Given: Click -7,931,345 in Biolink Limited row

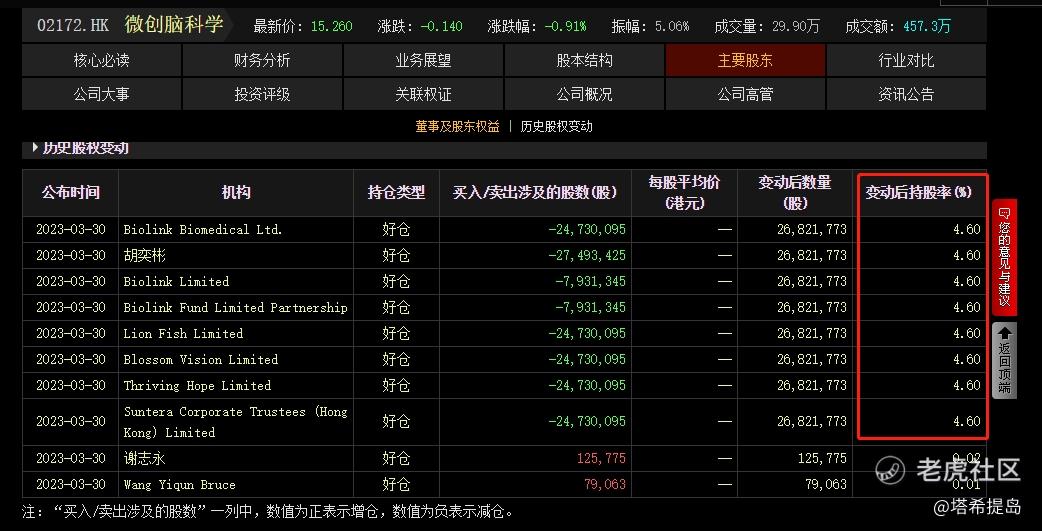Looking at the screenshot, I should 590,281.
